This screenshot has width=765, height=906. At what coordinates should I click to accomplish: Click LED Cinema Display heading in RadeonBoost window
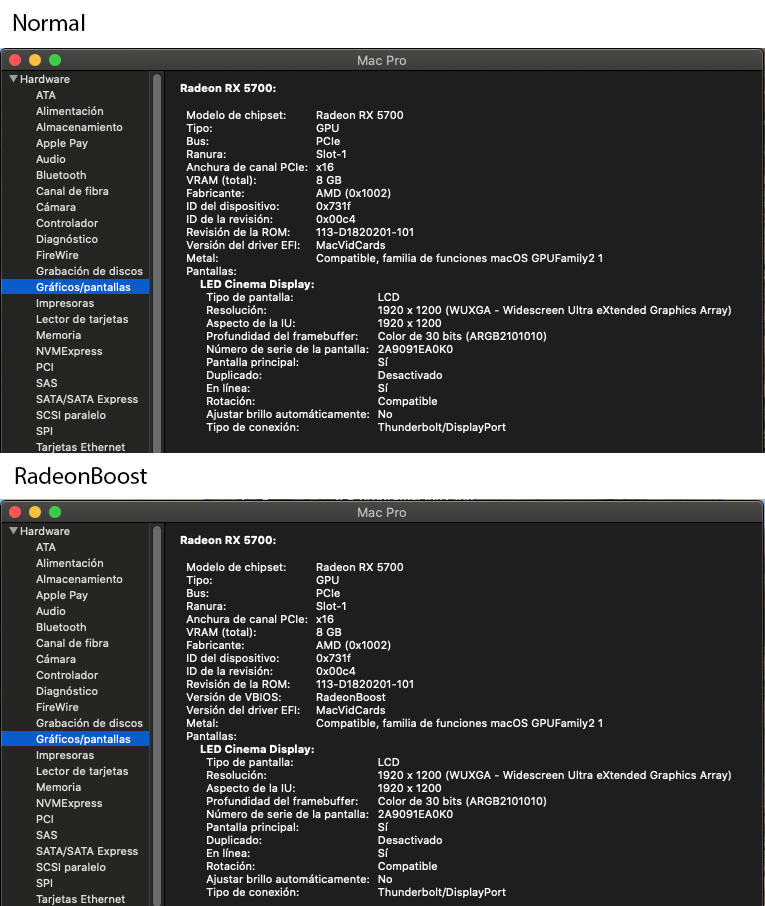pyautogui.click(x=257, y=749)
